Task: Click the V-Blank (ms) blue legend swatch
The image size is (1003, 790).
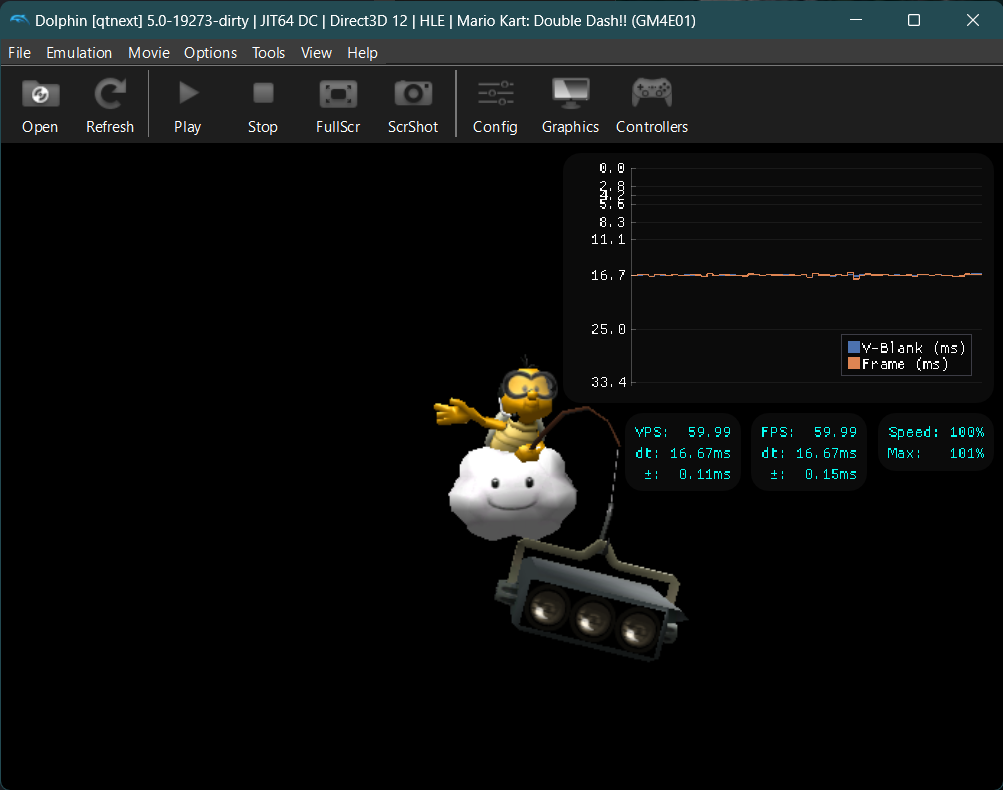Action: [853, 347]
